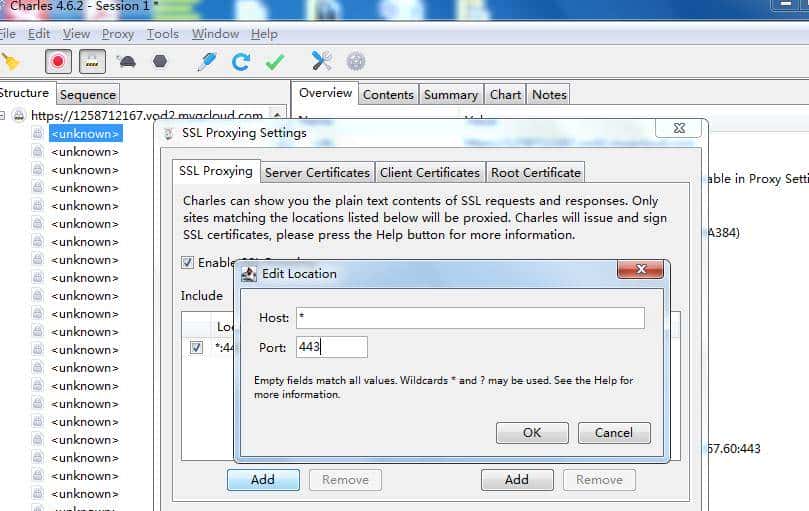This screenshot has width=809, height=511.
Task: Click the broom clear session icon
Action: click(x=10, y=62)
